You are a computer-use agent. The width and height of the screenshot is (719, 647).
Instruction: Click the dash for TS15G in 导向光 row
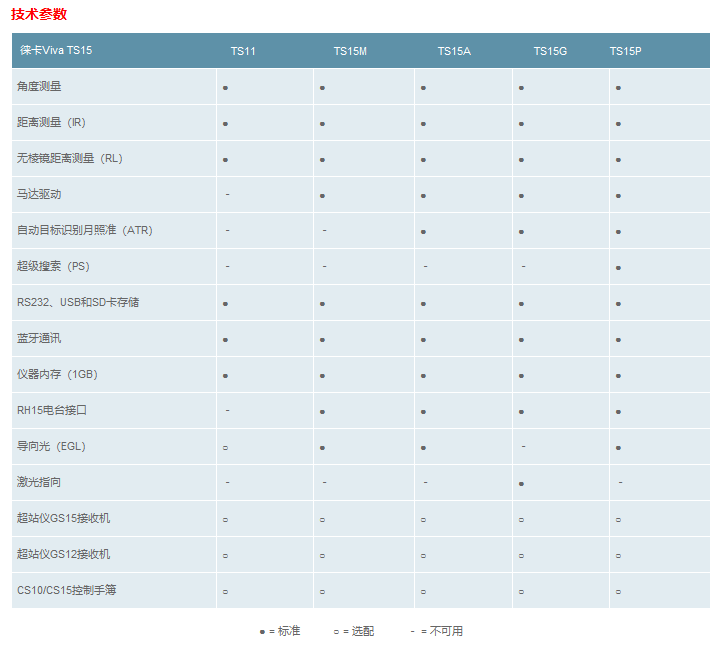coord(523,446)
